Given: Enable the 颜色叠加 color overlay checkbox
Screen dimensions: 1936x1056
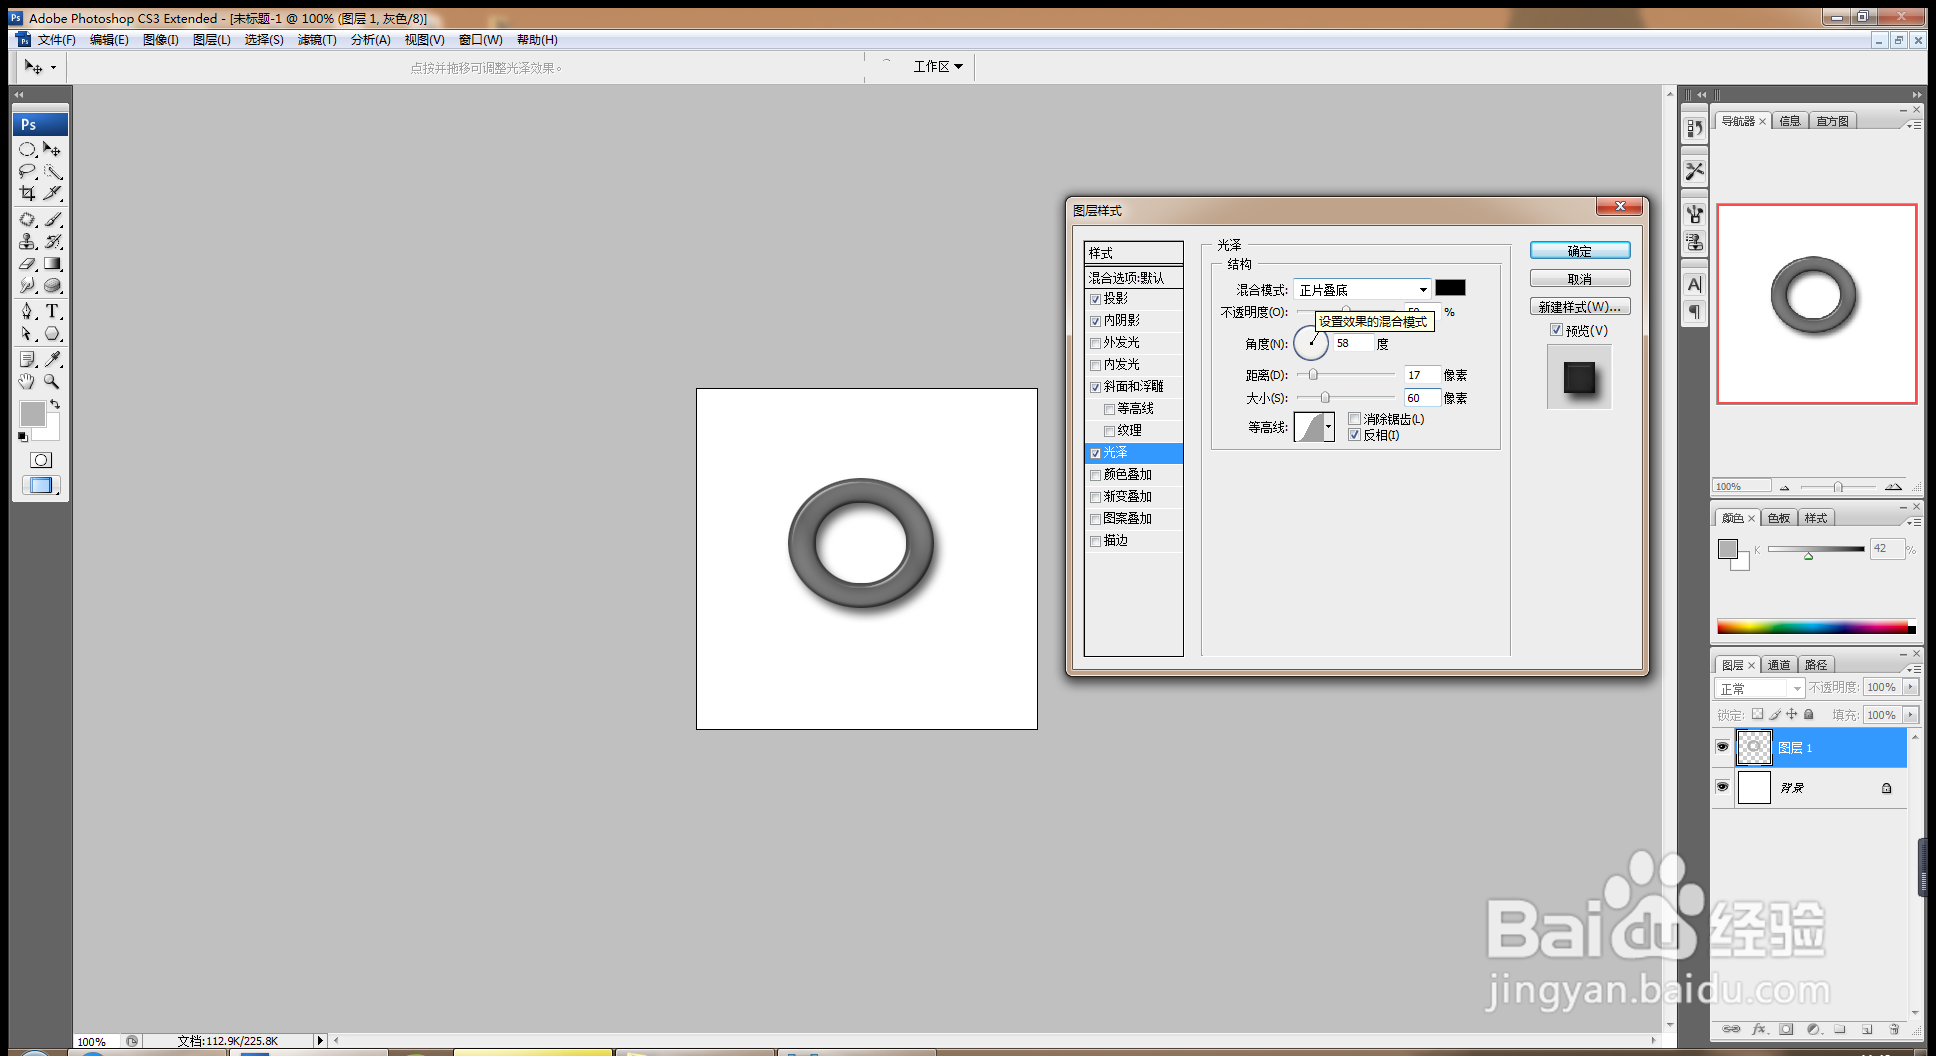Looking at the screenshot, I should 1096,475.
